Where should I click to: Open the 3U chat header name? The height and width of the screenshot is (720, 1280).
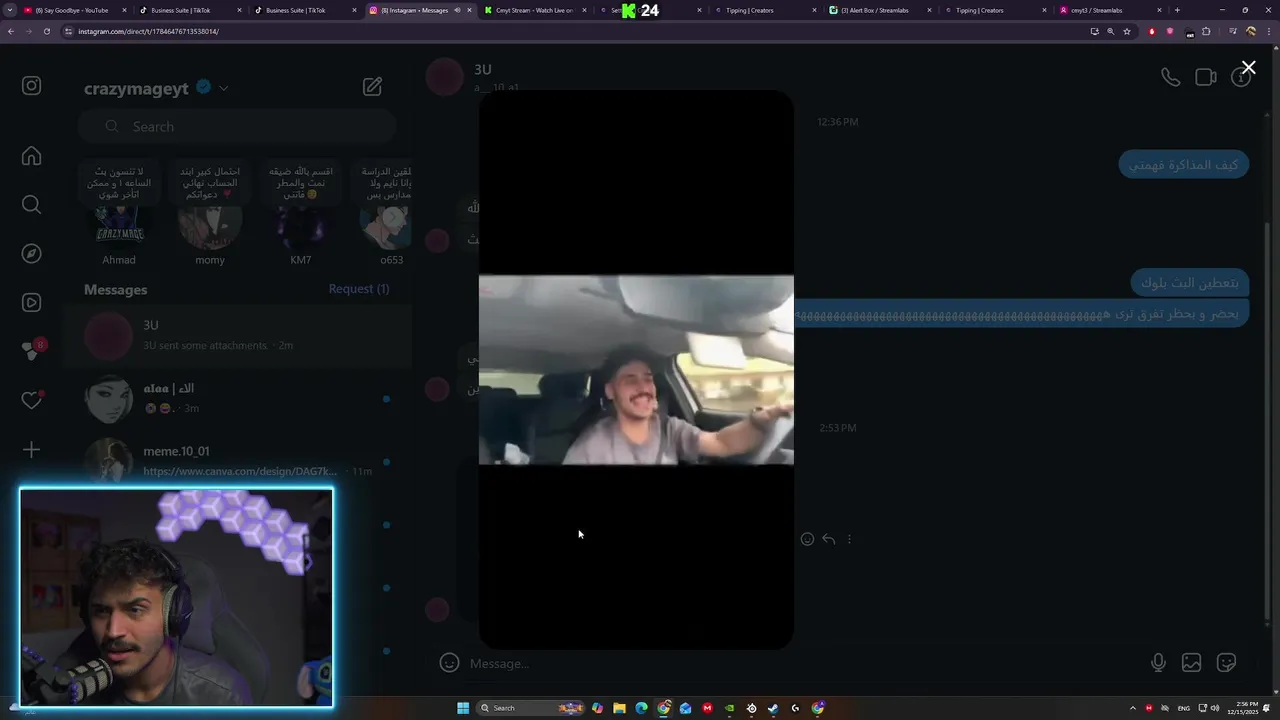[x=483, y=69]
